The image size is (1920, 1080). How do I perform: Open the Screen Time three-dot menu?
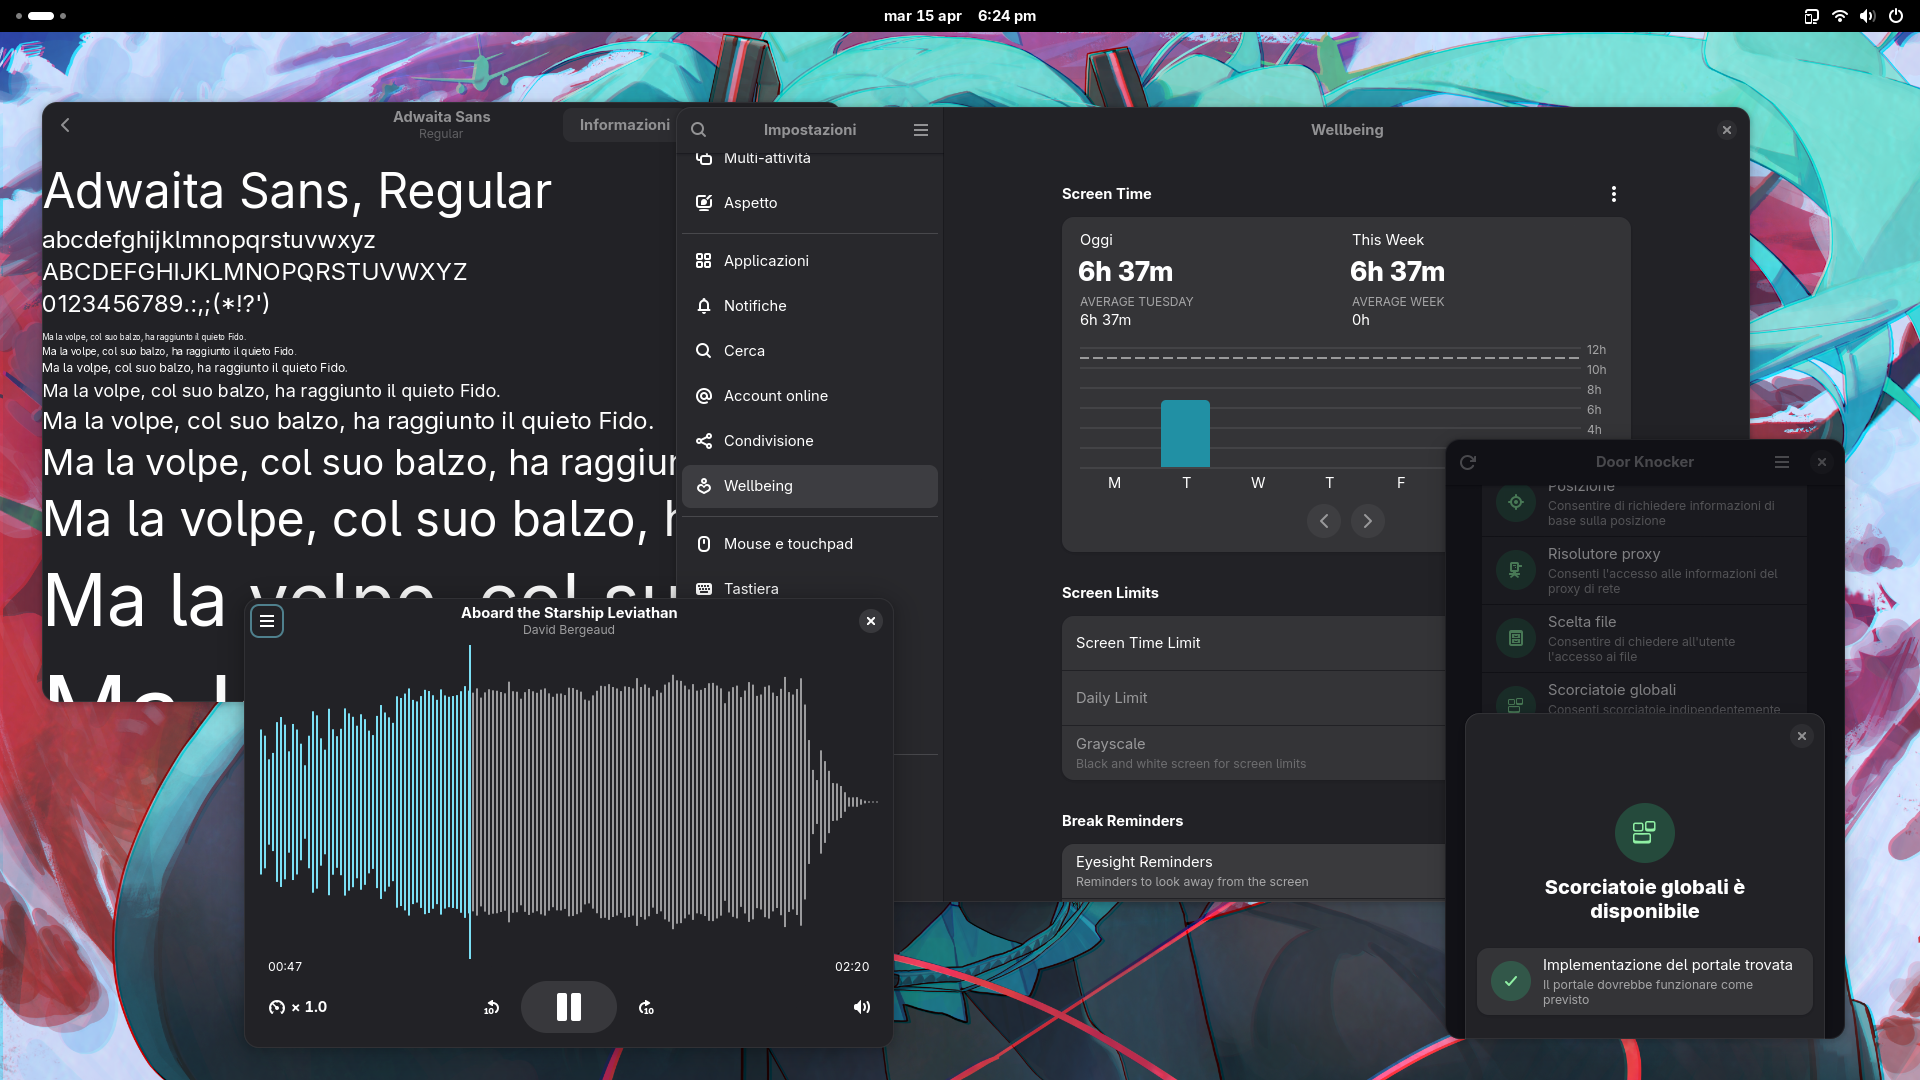(x=1613, y=194)
